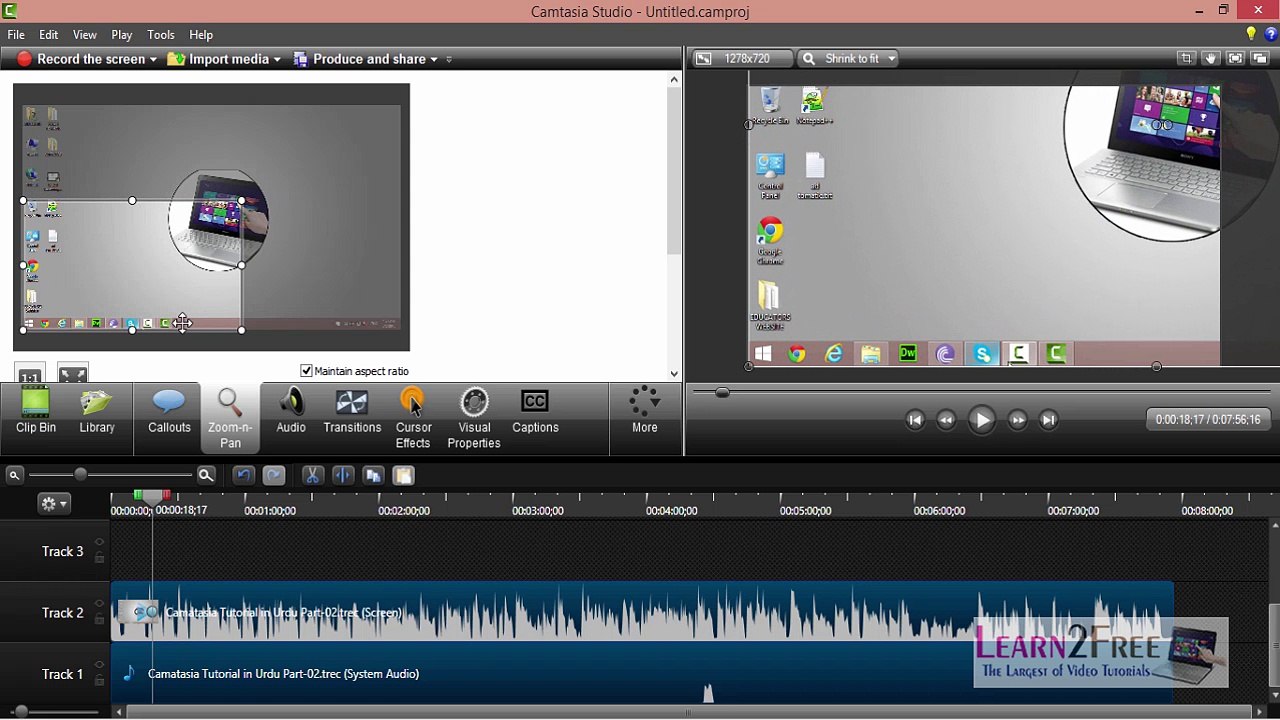Click the help question mark icon
This screenshot has width=1280, height=720.
pos(1271,35)
